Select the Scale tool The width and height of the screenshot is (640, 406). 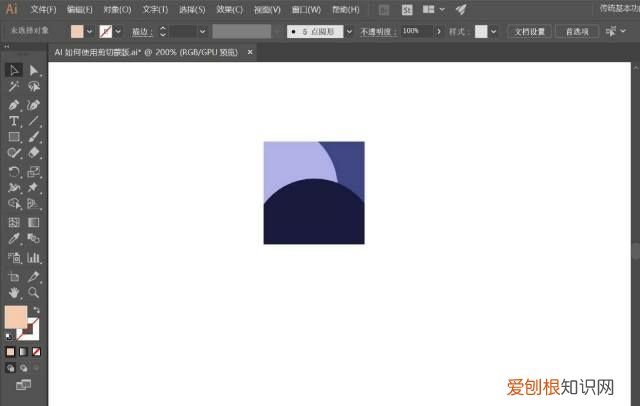(x=33, y=172)
